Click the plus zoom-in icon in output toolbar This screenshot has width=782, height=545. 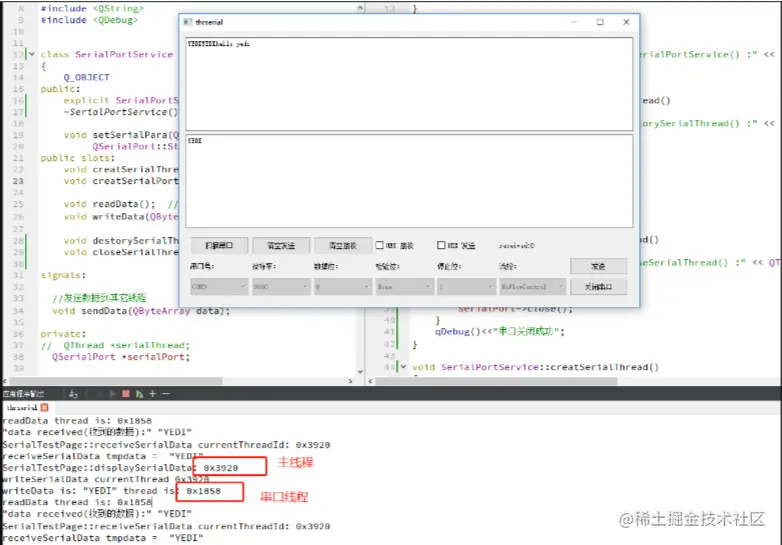[x=153, y=394]
